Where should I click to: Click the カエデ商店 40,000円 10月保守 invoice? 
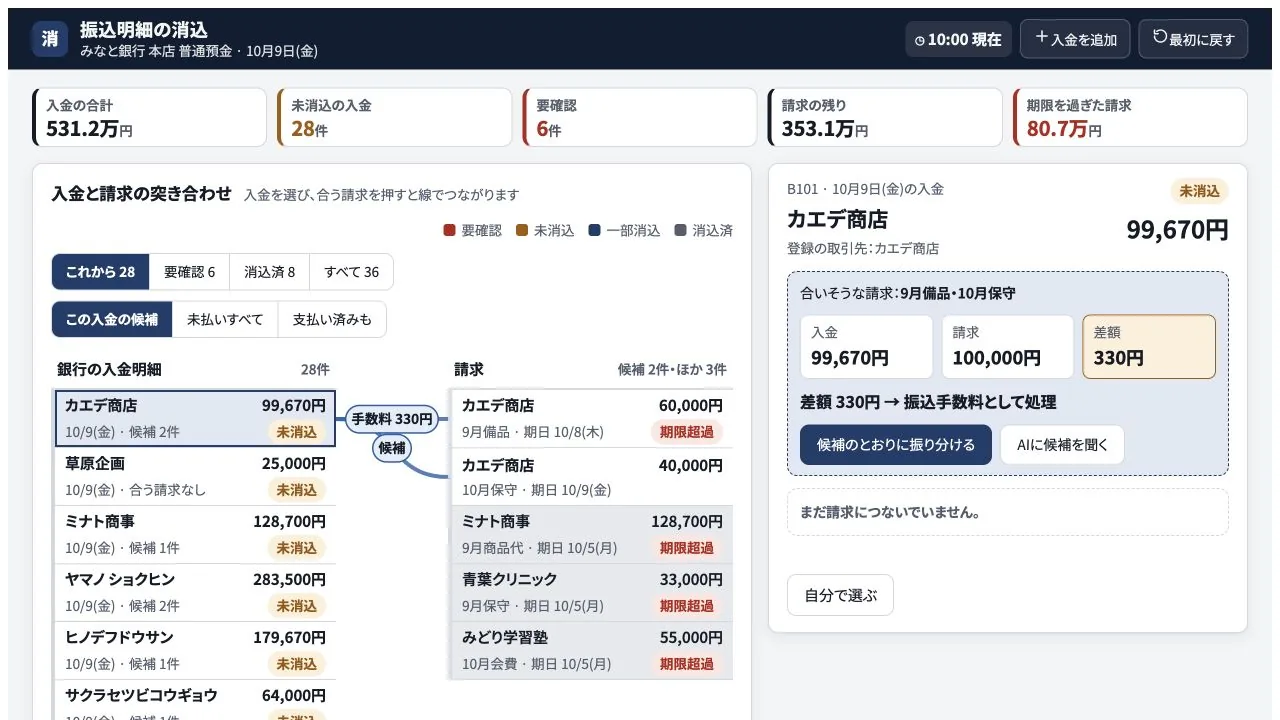[x=592, y=477]
